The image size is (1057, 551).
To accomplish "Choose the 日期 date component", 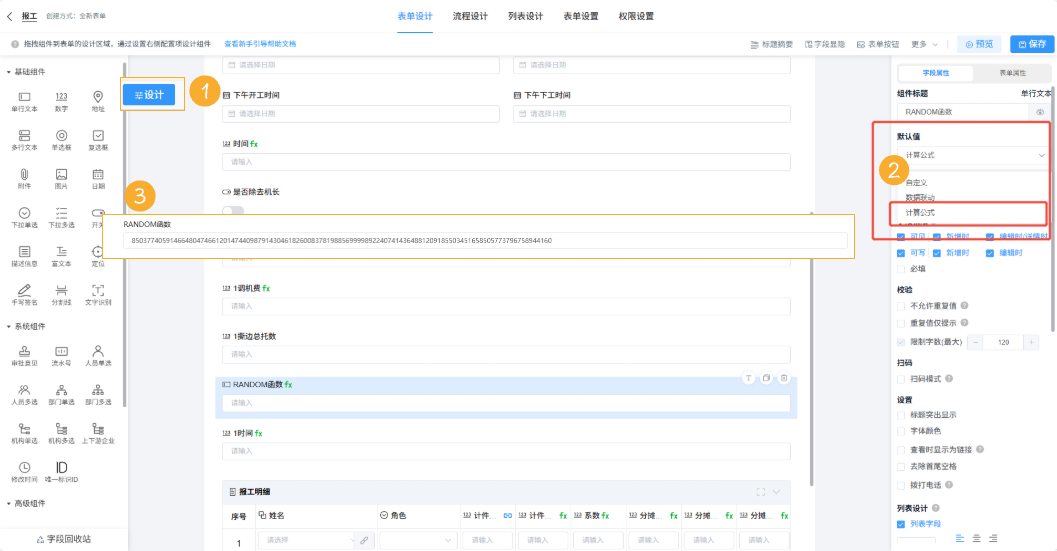I will pos(98,179).
